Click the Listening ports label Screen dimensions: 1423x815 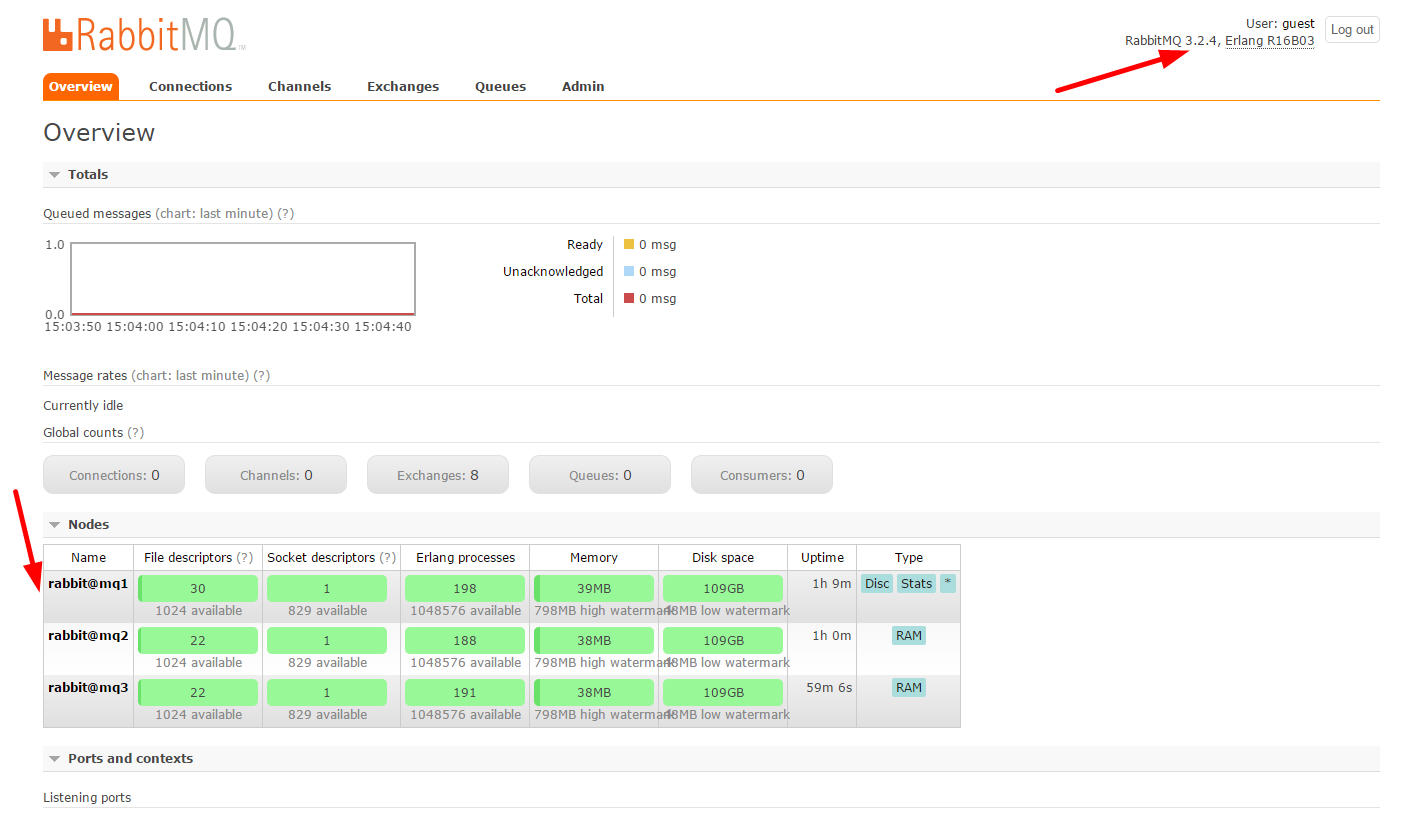point(87,797)
